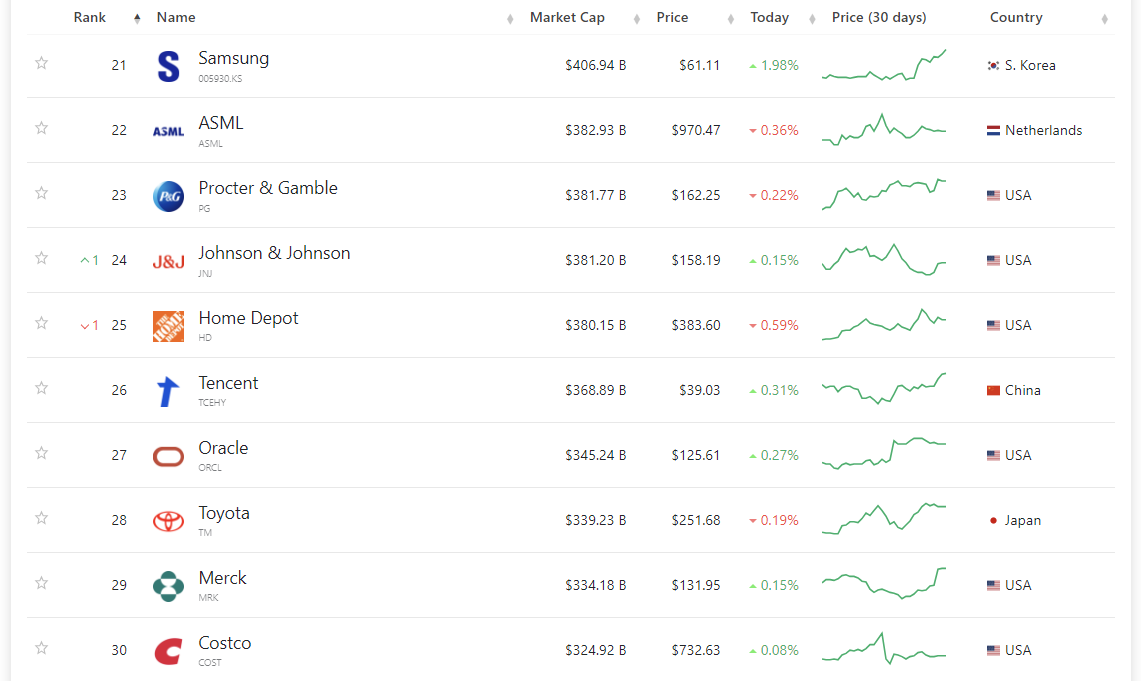Click Merck 30-day price sparkline
Viewport: 1141px width, 681px height.
coord(884,584)
